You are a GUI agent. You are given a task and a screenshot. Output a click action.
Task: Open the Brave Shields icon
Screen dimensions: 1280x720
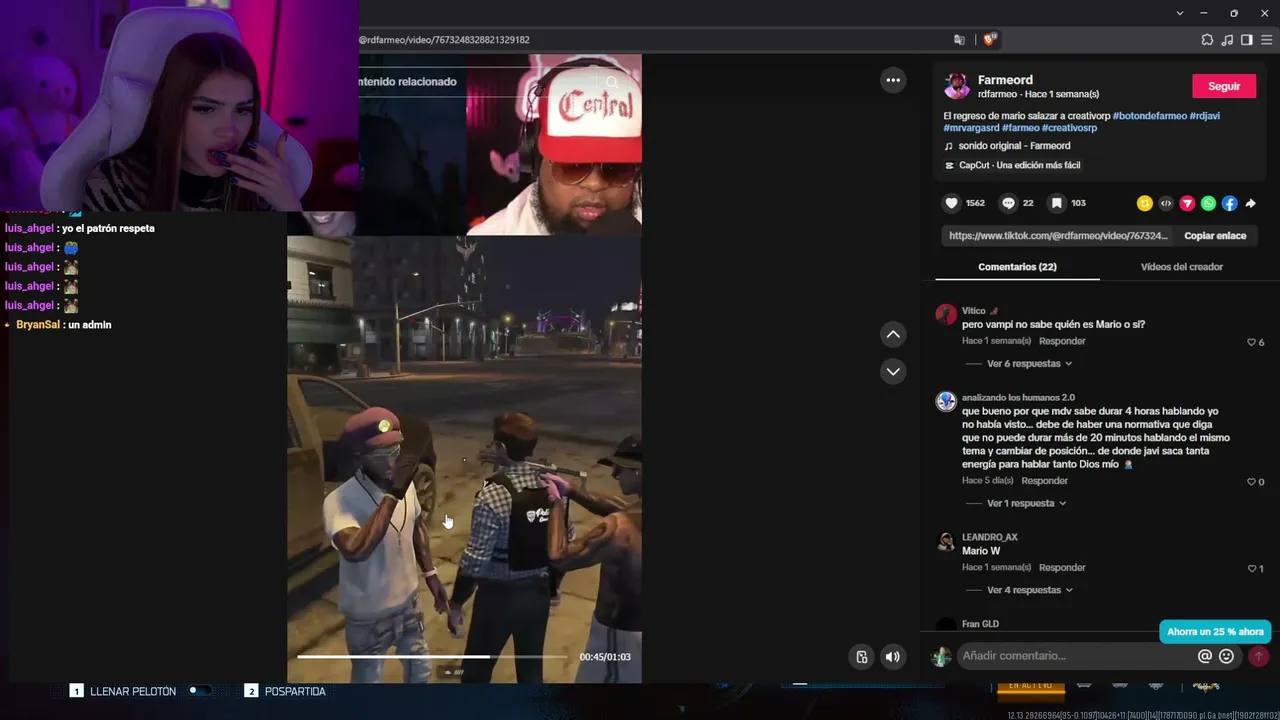pos(990,40)
